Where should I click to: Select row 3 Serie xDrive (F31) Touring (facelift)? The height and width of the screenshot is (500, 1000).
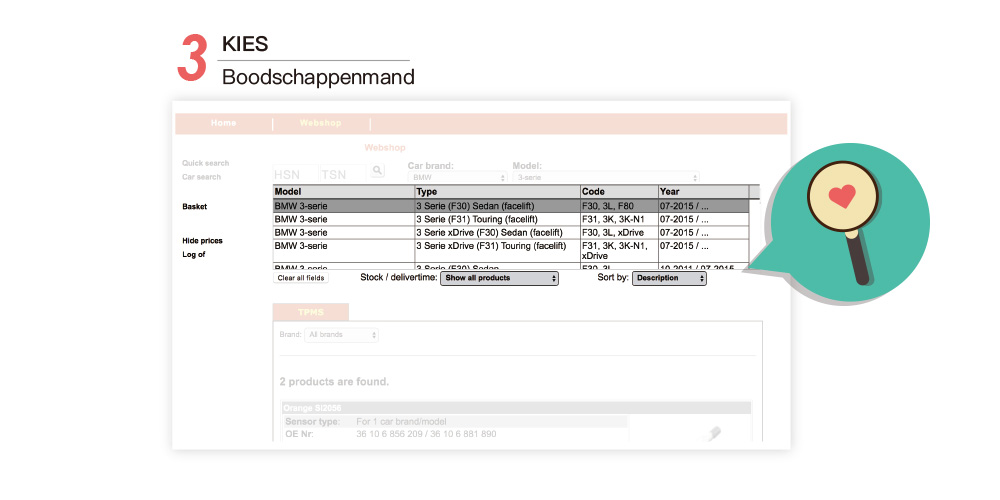511,251
